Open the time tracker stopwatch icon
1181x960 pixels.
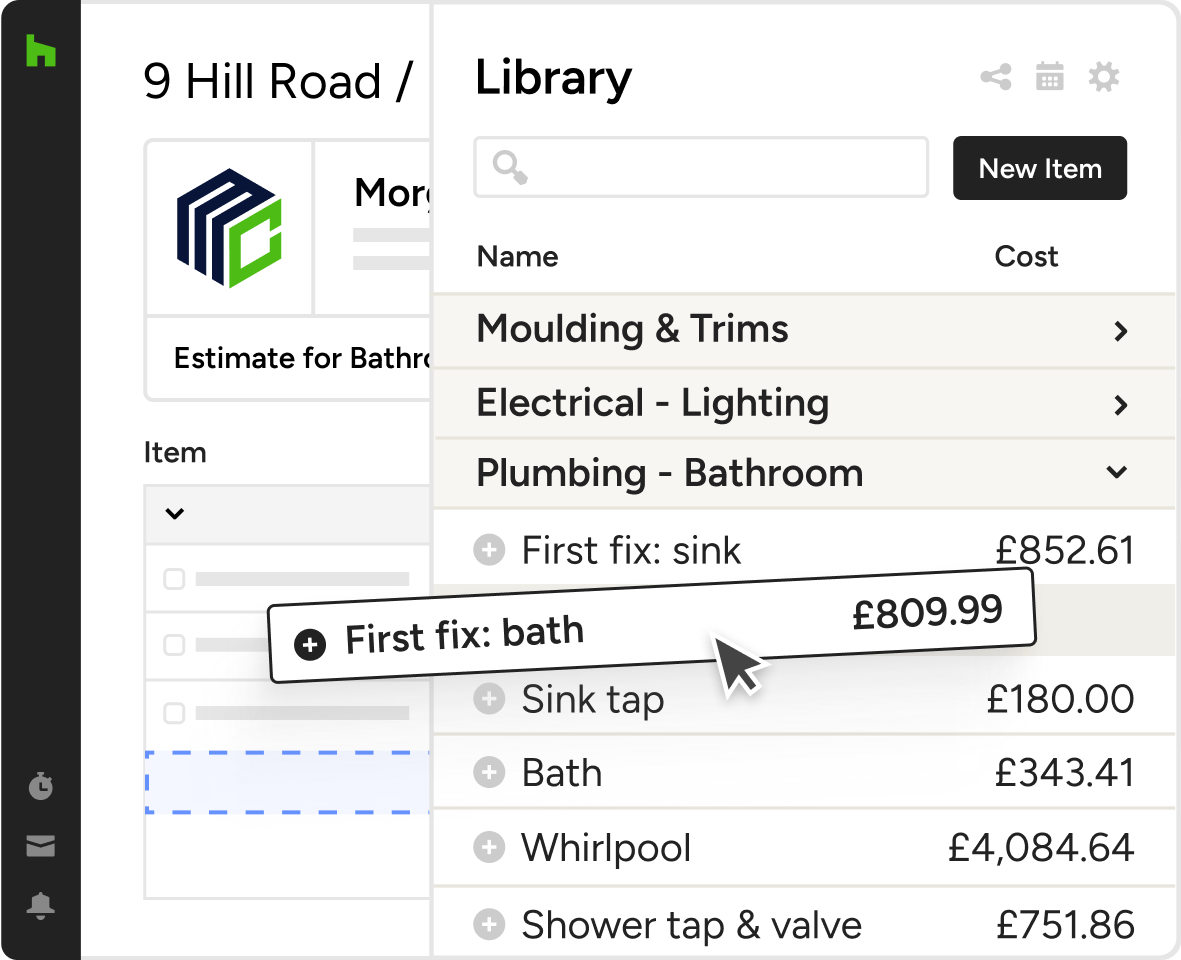[40, 787]
